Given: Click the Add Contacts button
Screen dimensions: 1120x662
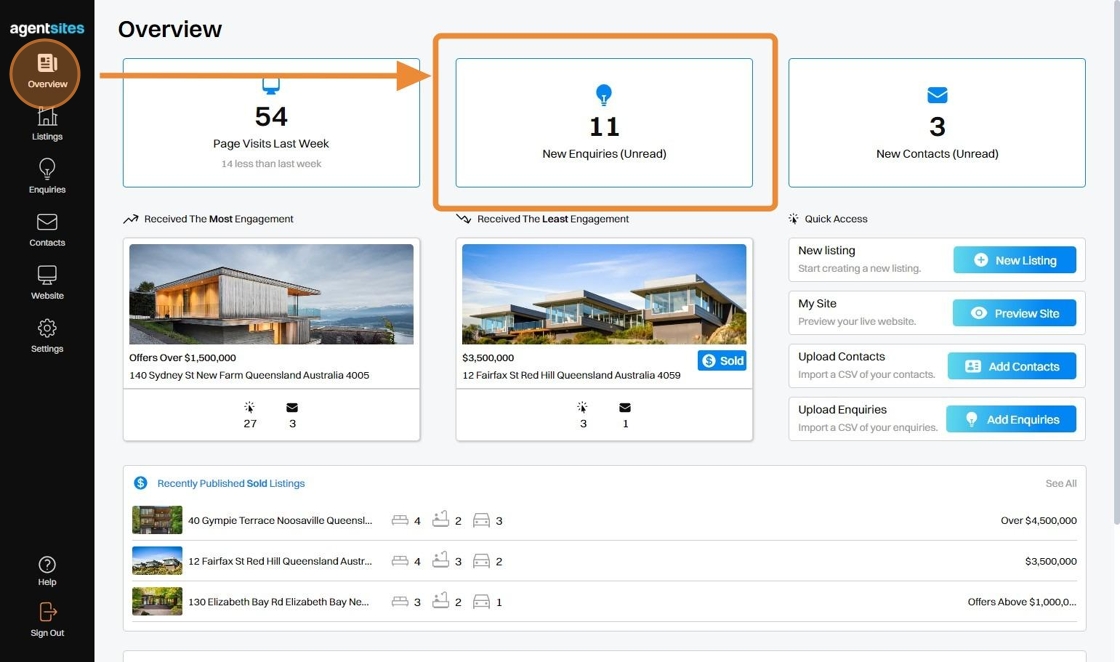Looking at the screenshot, I should 1012,366.
